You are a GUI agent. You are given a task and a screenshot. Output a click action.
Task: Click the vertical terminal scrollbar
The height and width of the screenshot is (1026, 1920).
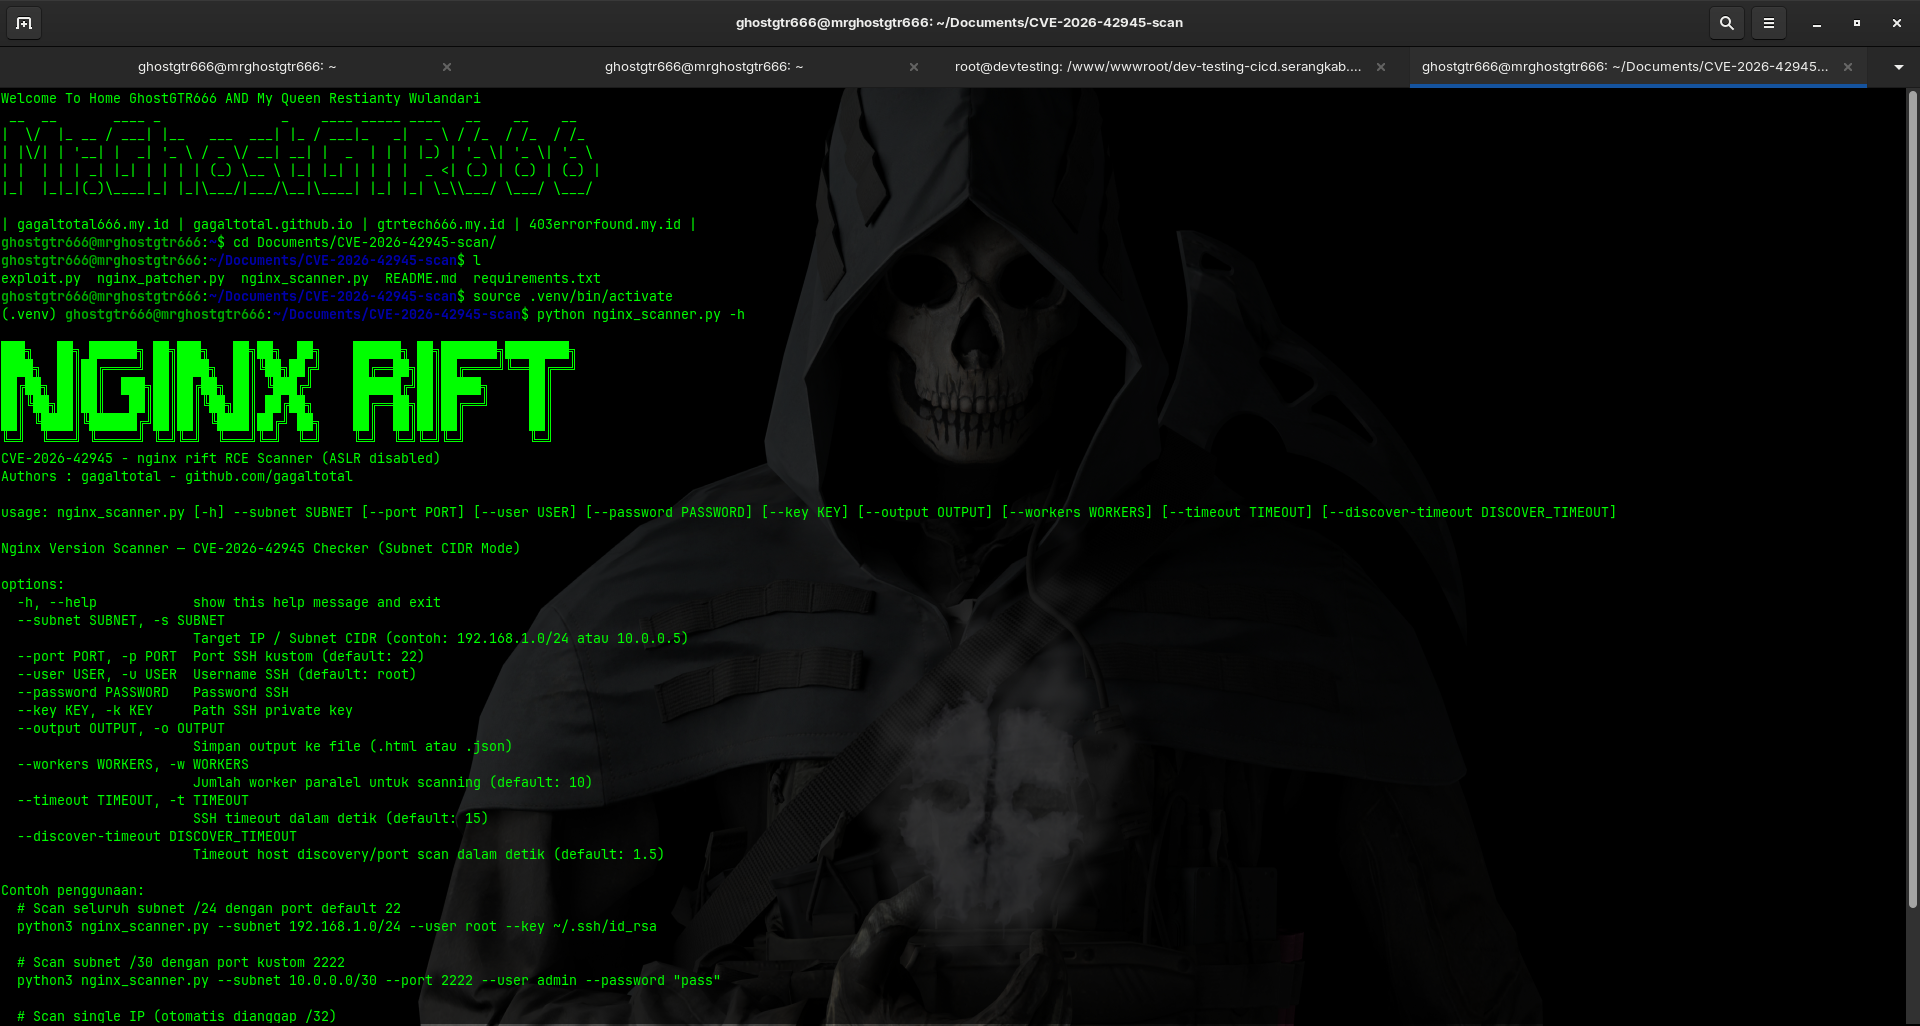point(1912,500)
